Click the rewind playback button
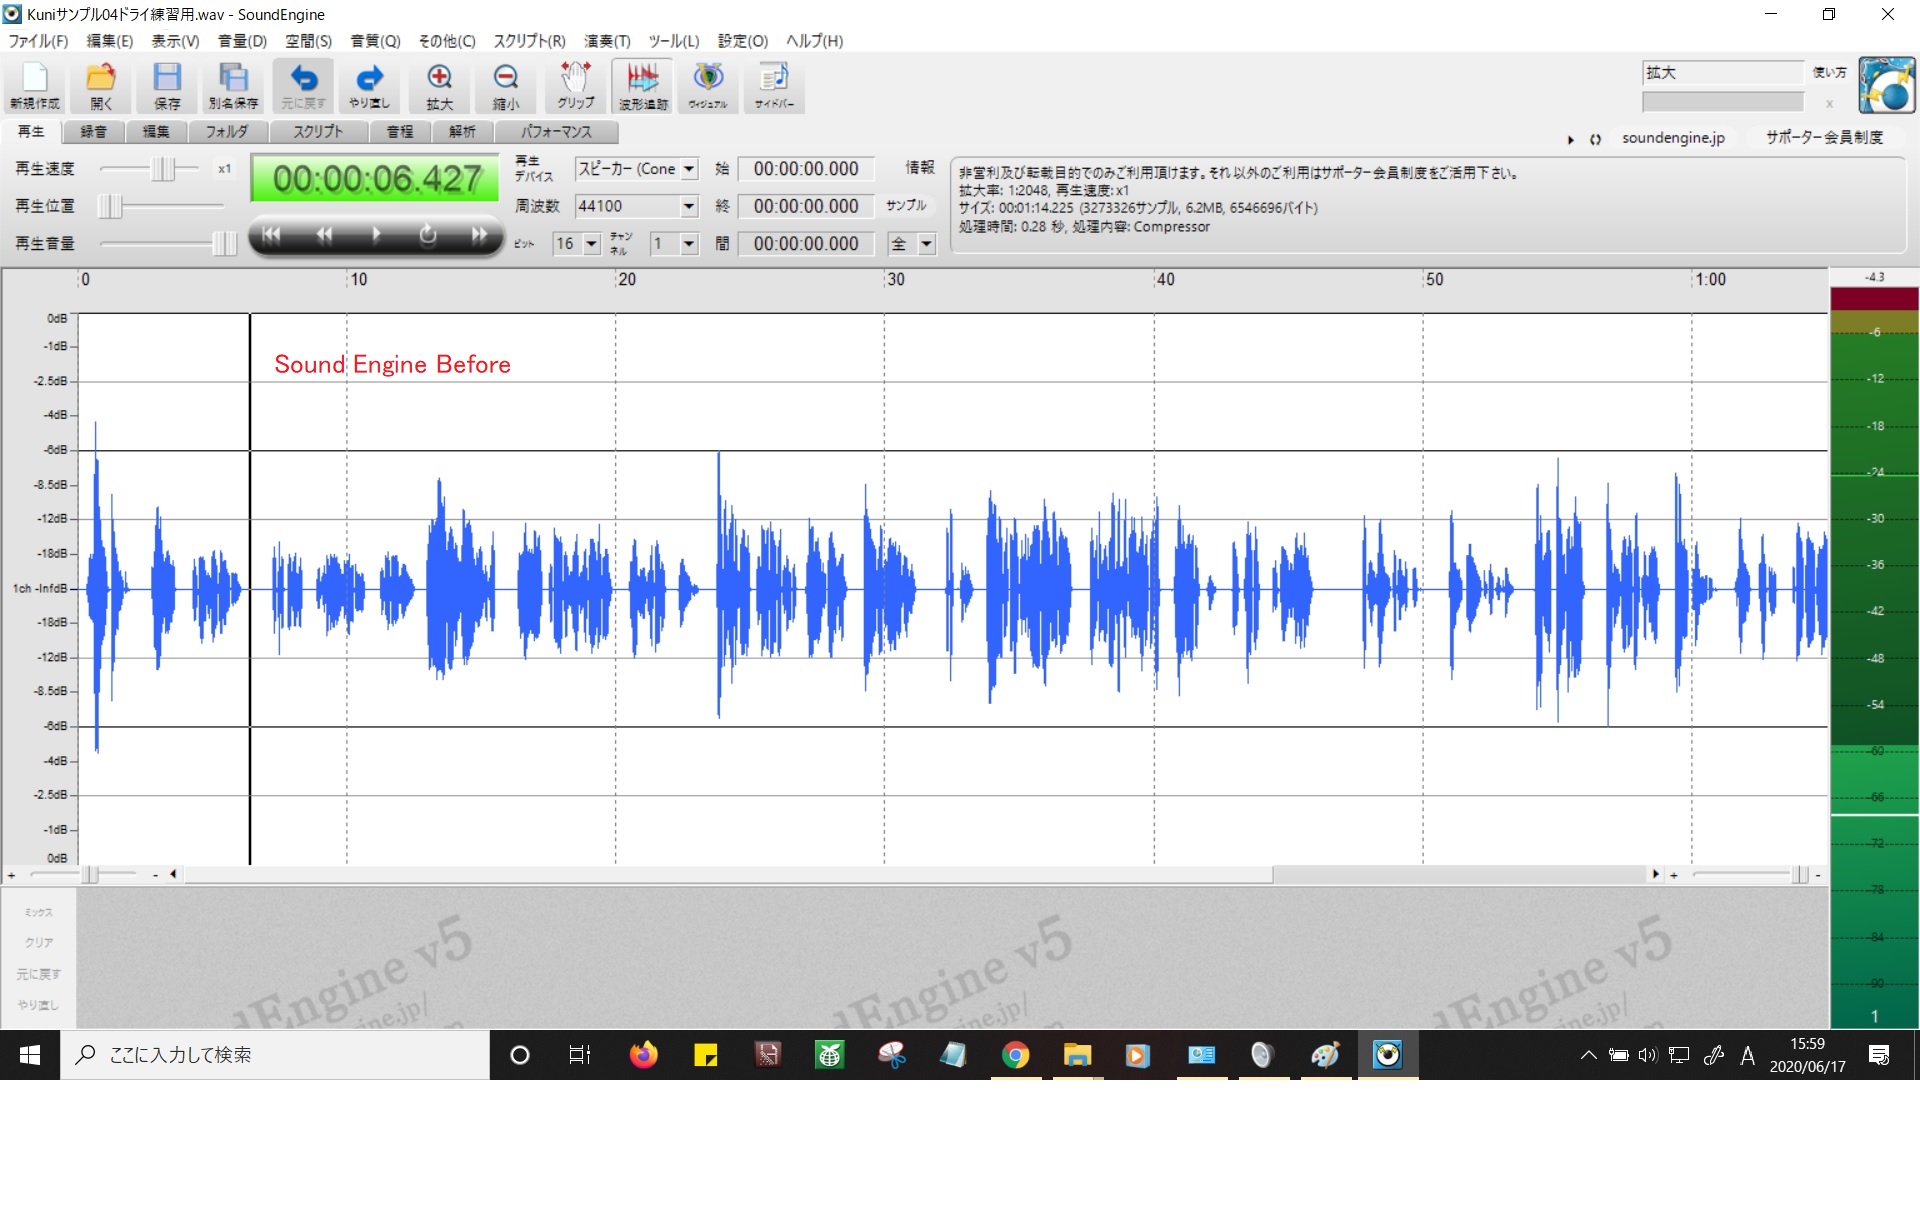The height and width of the screenshot is (1207, 1920). click(324, 234)
